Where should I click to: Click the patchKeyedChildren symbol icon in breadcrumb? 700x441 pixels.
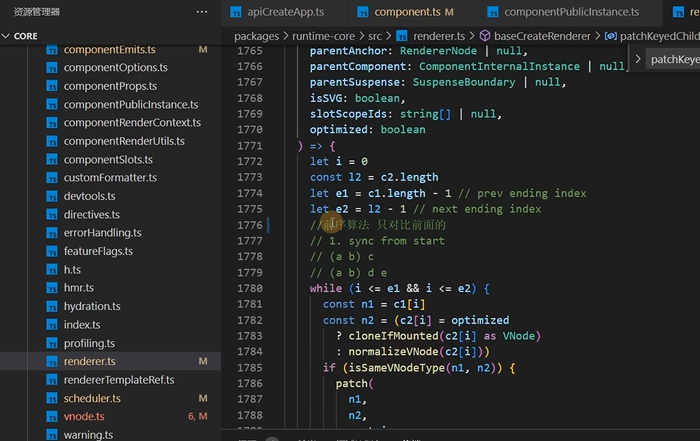pos(610,36)
